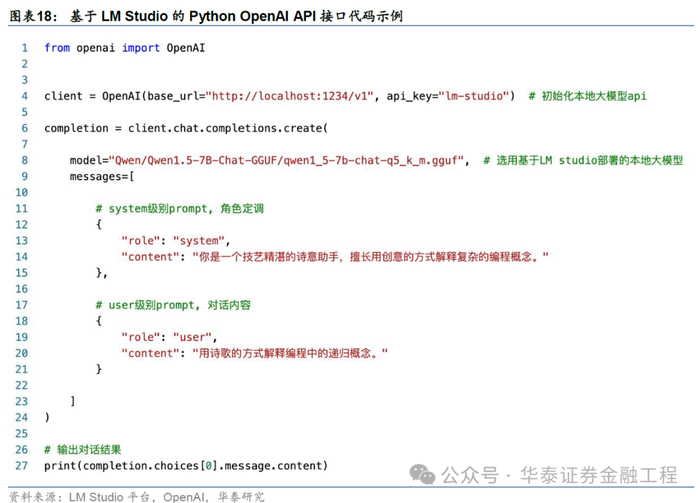Click line number 25 in the gutter
Screen dimensions: 700x503
21,433
